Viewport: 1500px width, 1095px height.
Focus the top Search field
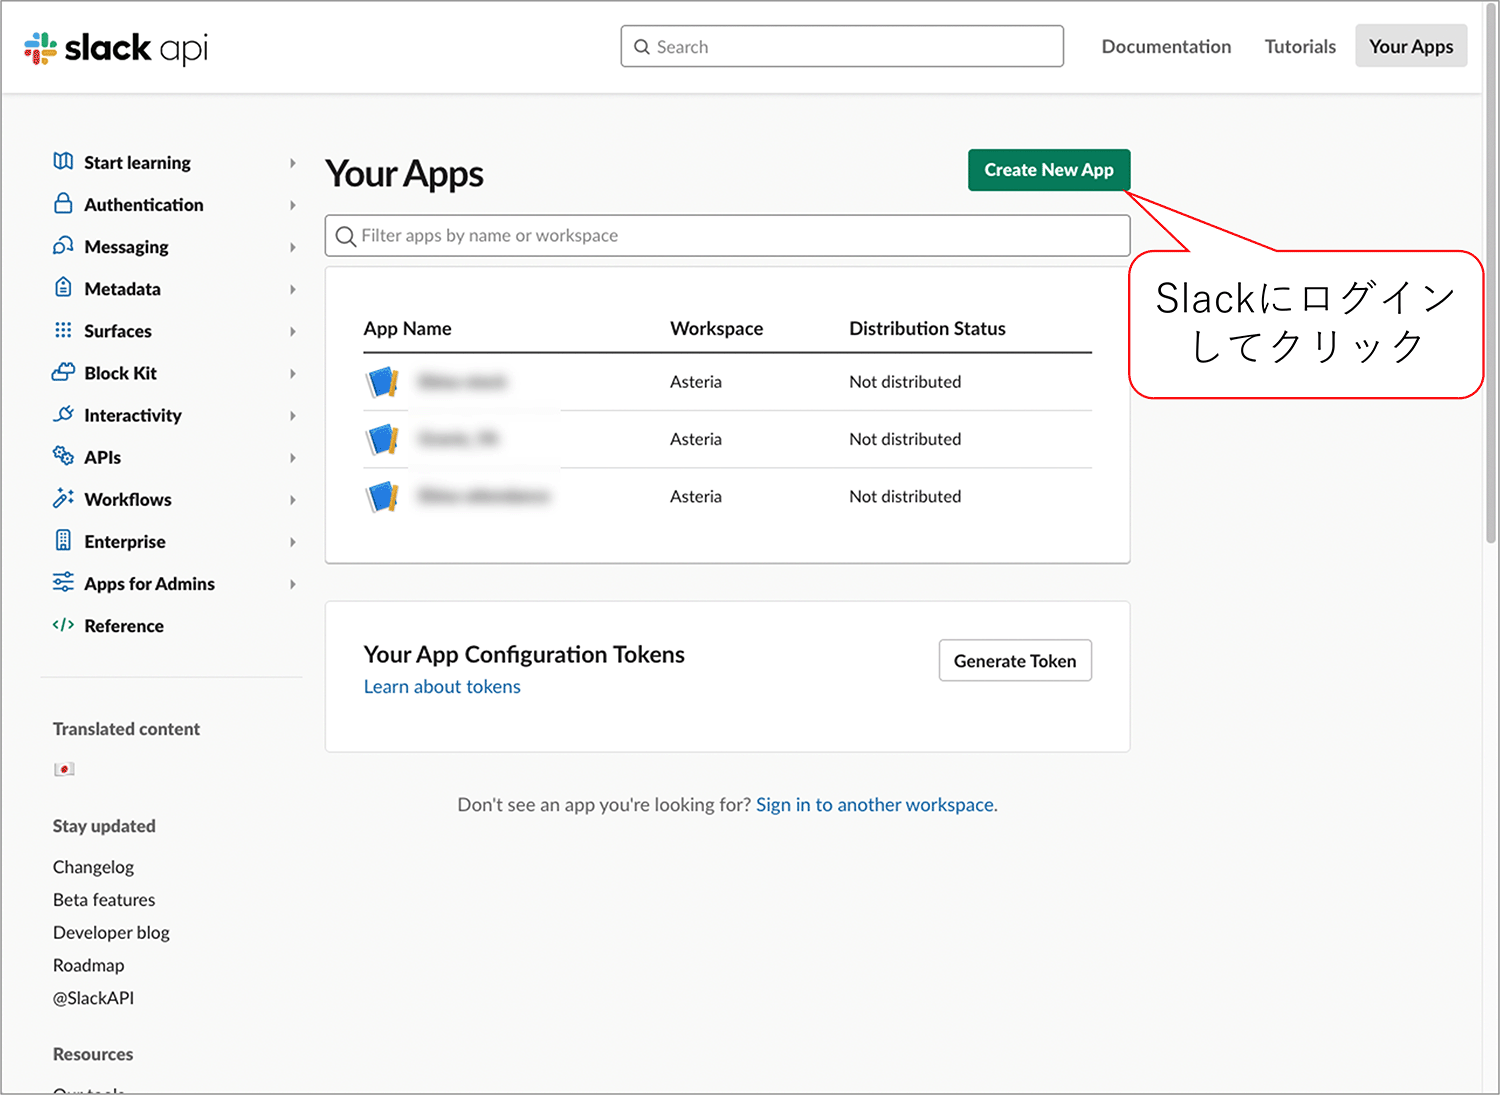click(842, 46)
